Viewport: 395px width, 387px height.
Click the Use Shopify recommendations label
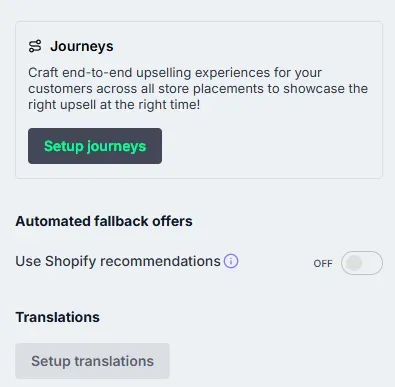pos(118,261)
